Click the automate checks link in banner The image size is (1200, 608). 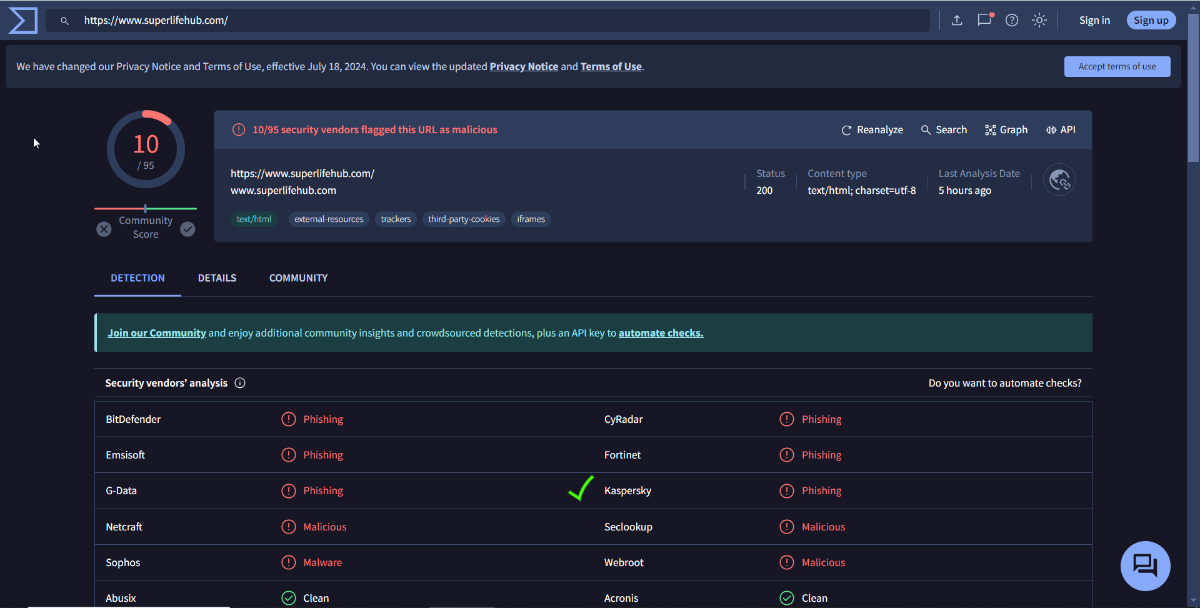click(661, 333)
